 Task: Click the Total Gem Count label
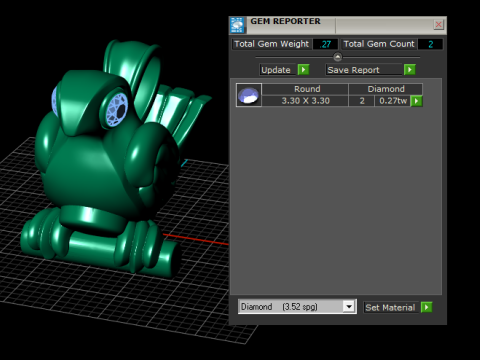coord(379,44)
